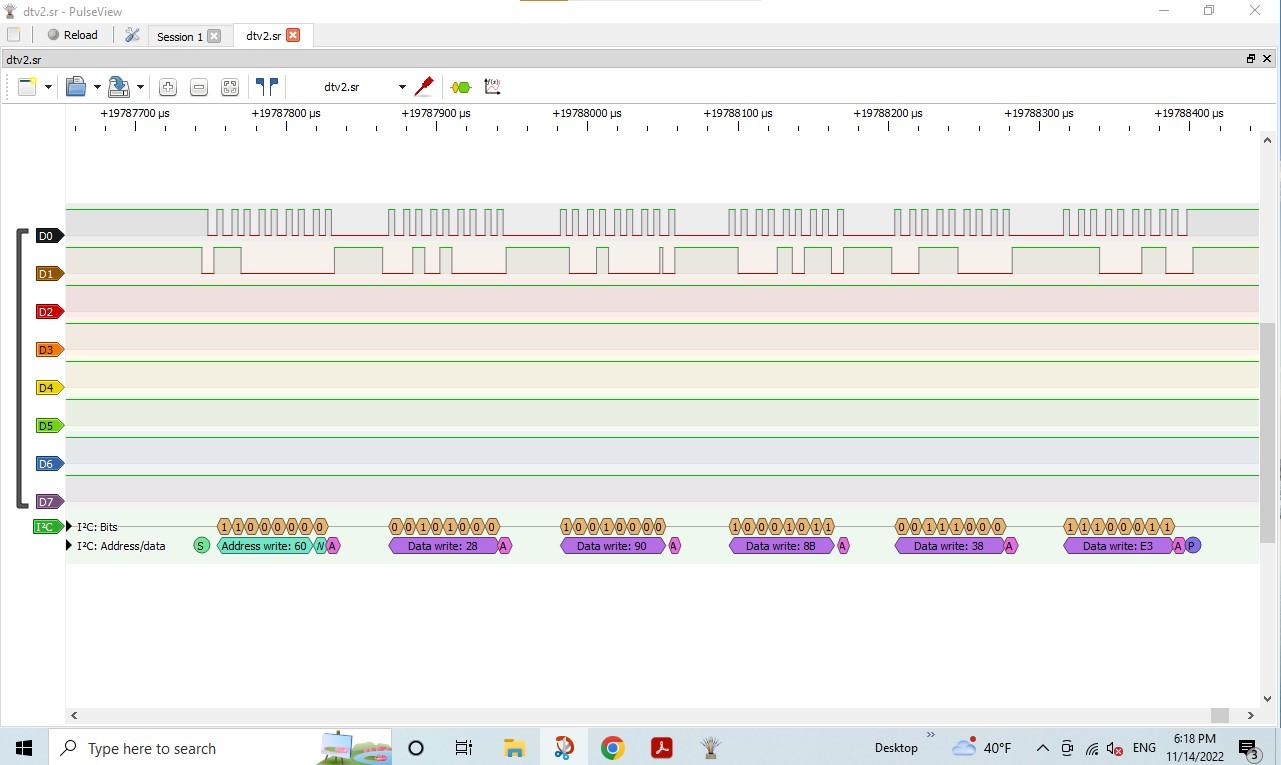Create a new session with the blank page icon

tap(14, 35)
